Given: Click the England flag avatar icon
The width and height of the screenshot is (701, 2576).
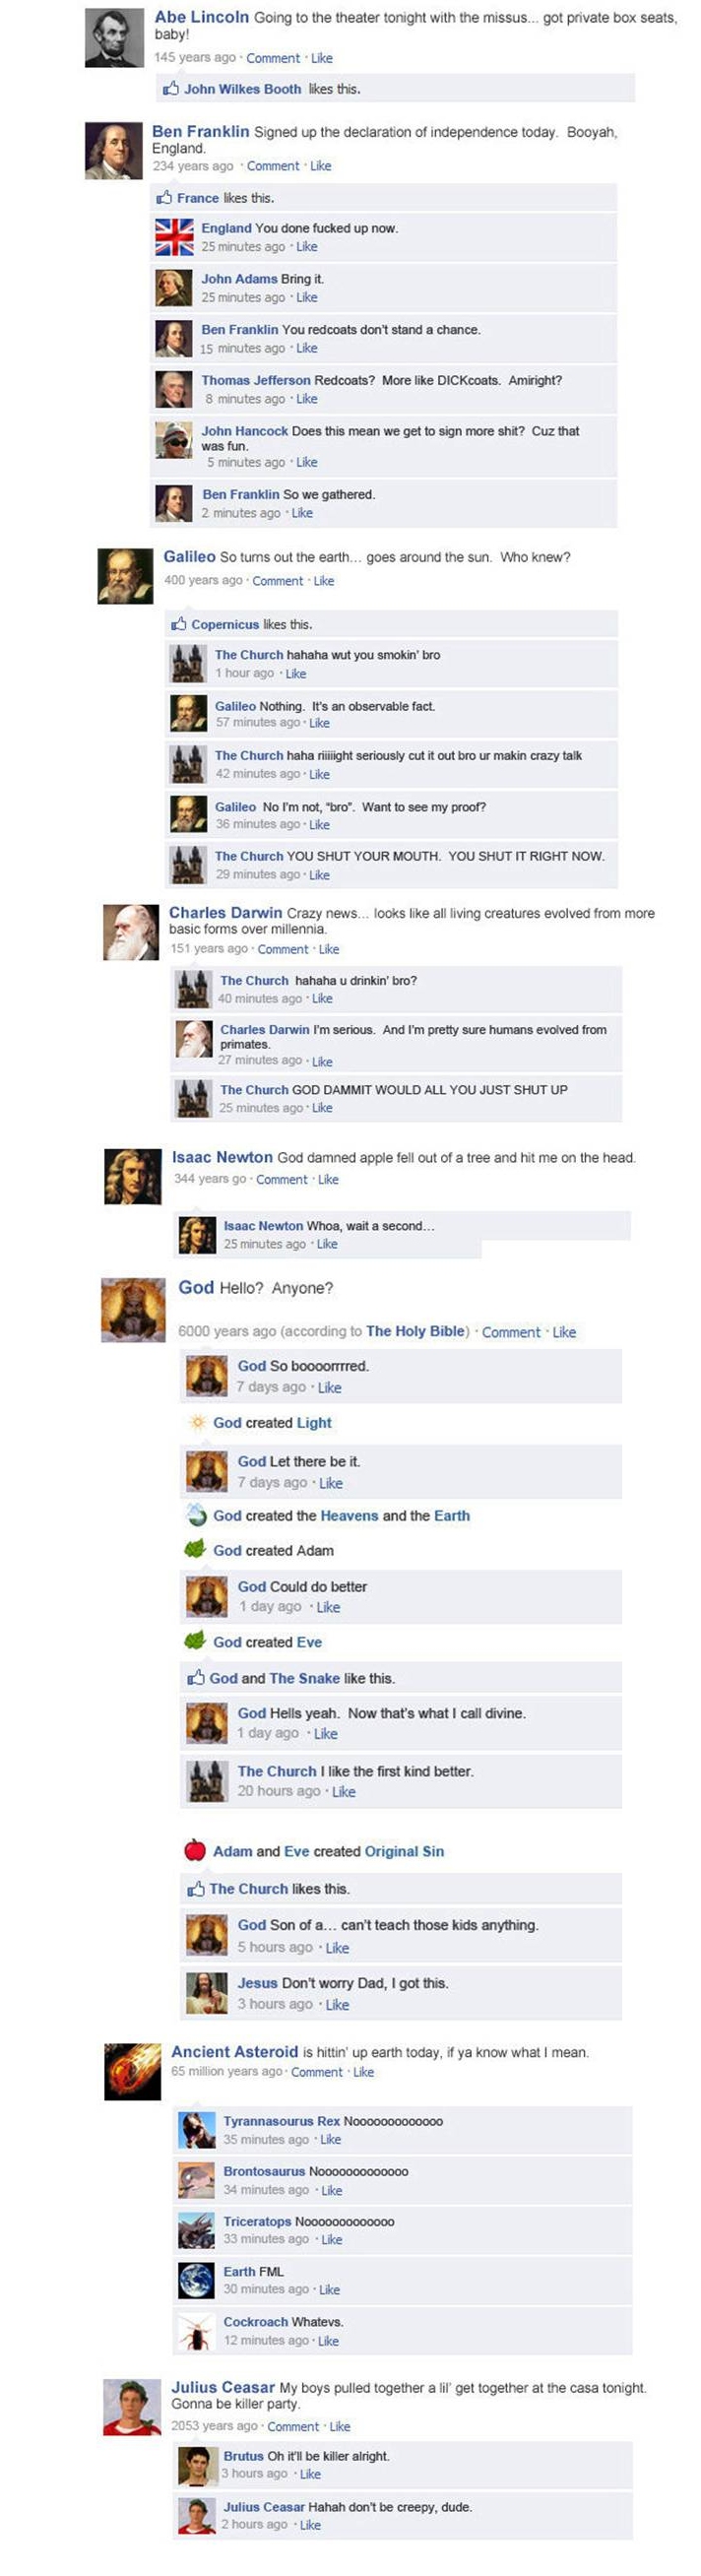Looking at the screenshot, I should [174, 237].
